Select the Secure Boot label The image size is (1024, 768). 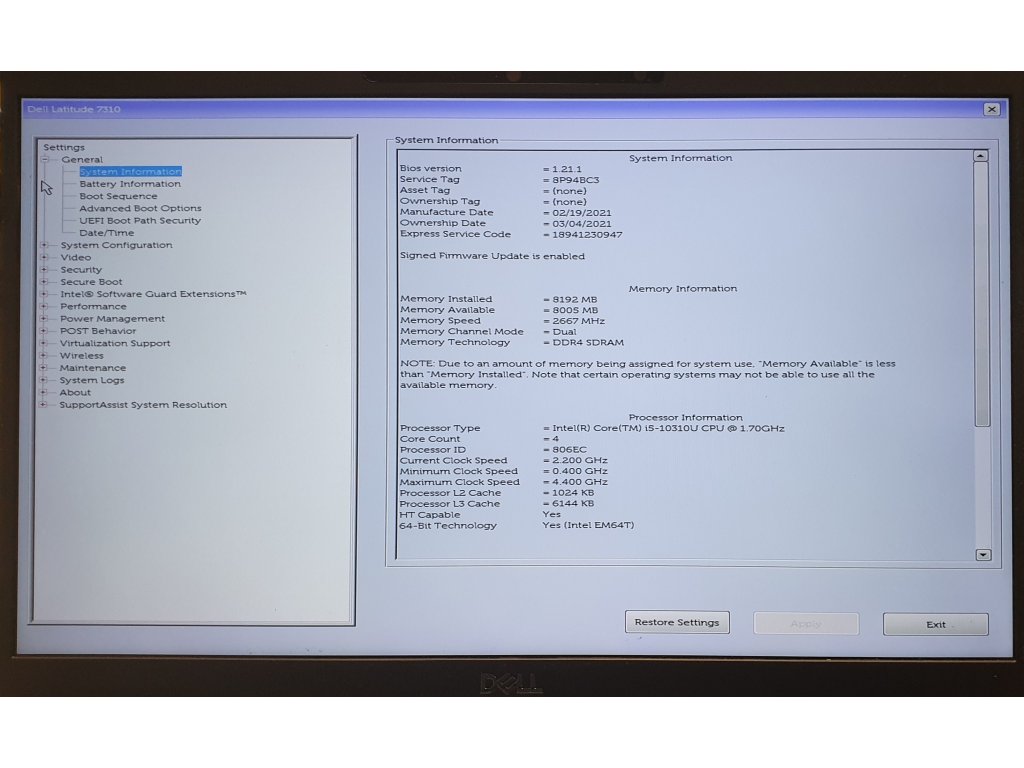[x=91, y=282]
